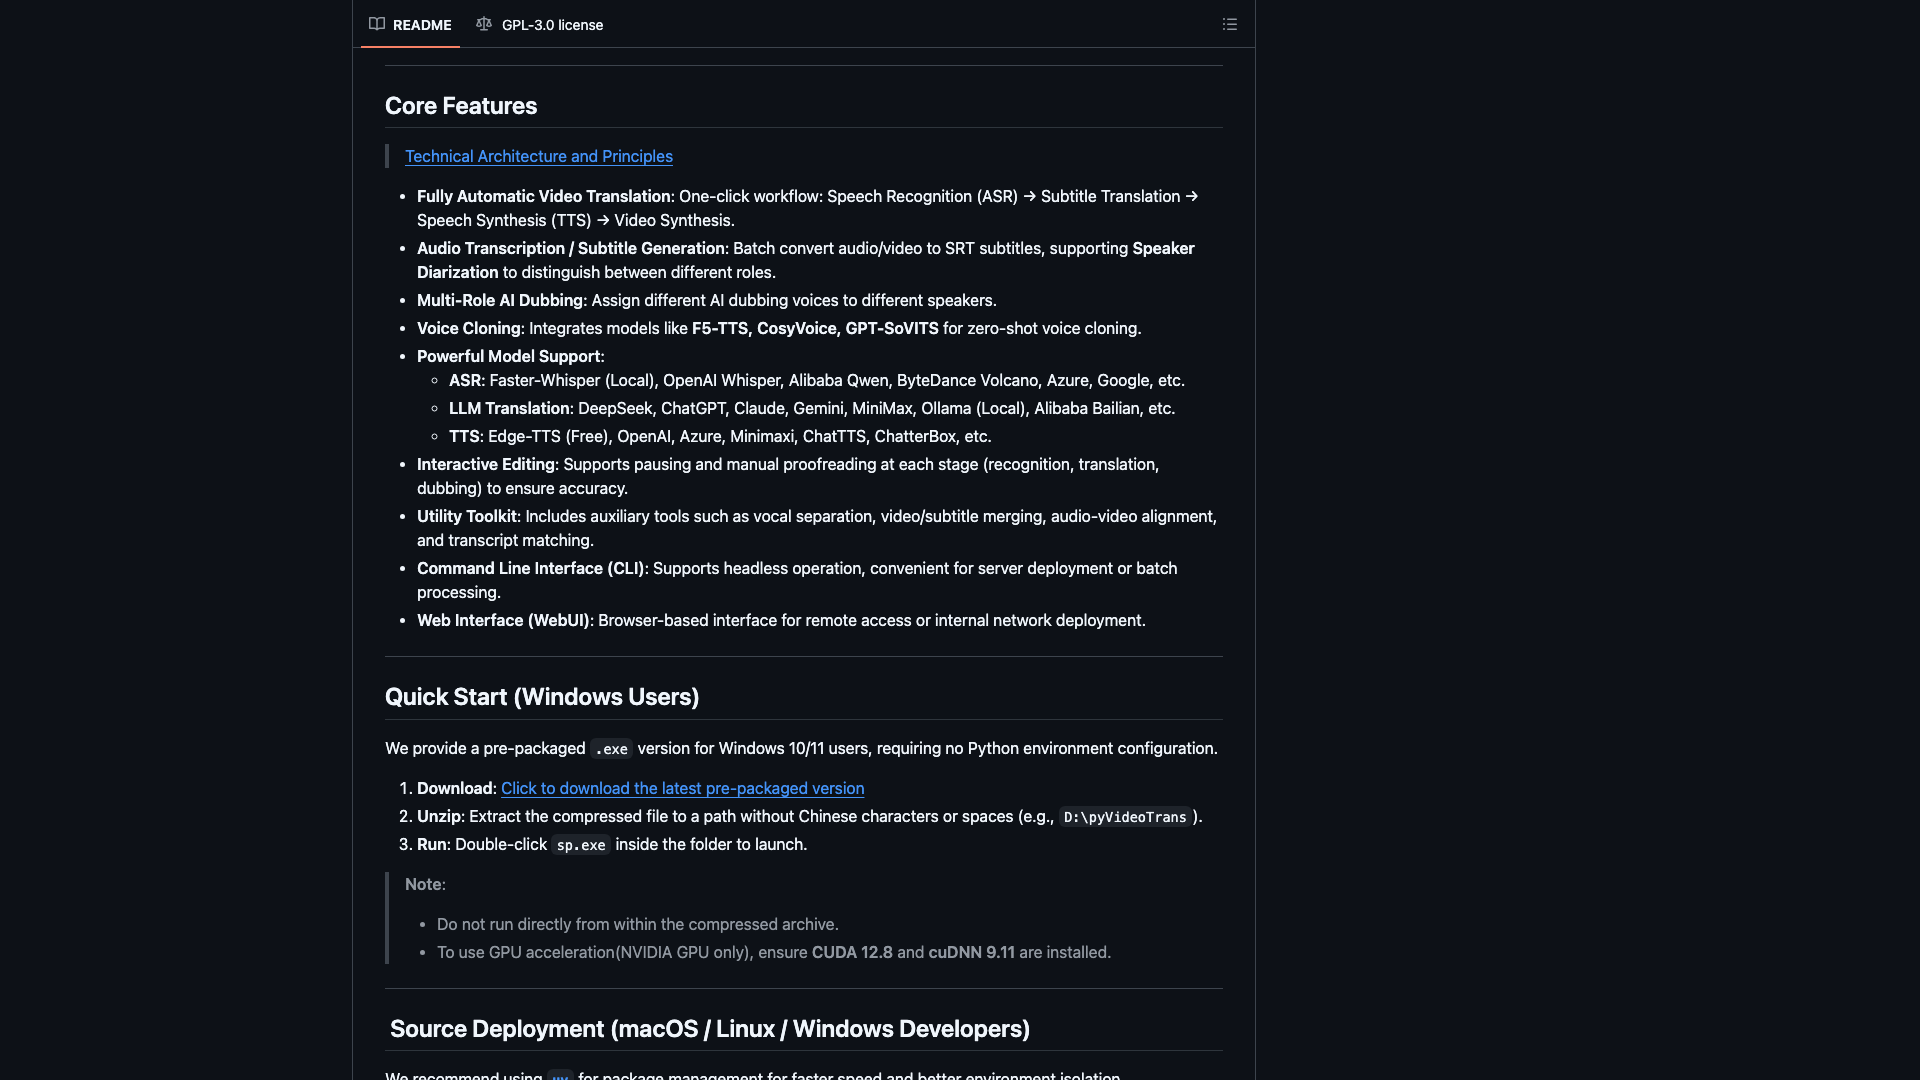This screenshot has width=1920, height=1080.
Task: Click the 'LLM Translation' sub-bullet label
Action: pos(509,408)
